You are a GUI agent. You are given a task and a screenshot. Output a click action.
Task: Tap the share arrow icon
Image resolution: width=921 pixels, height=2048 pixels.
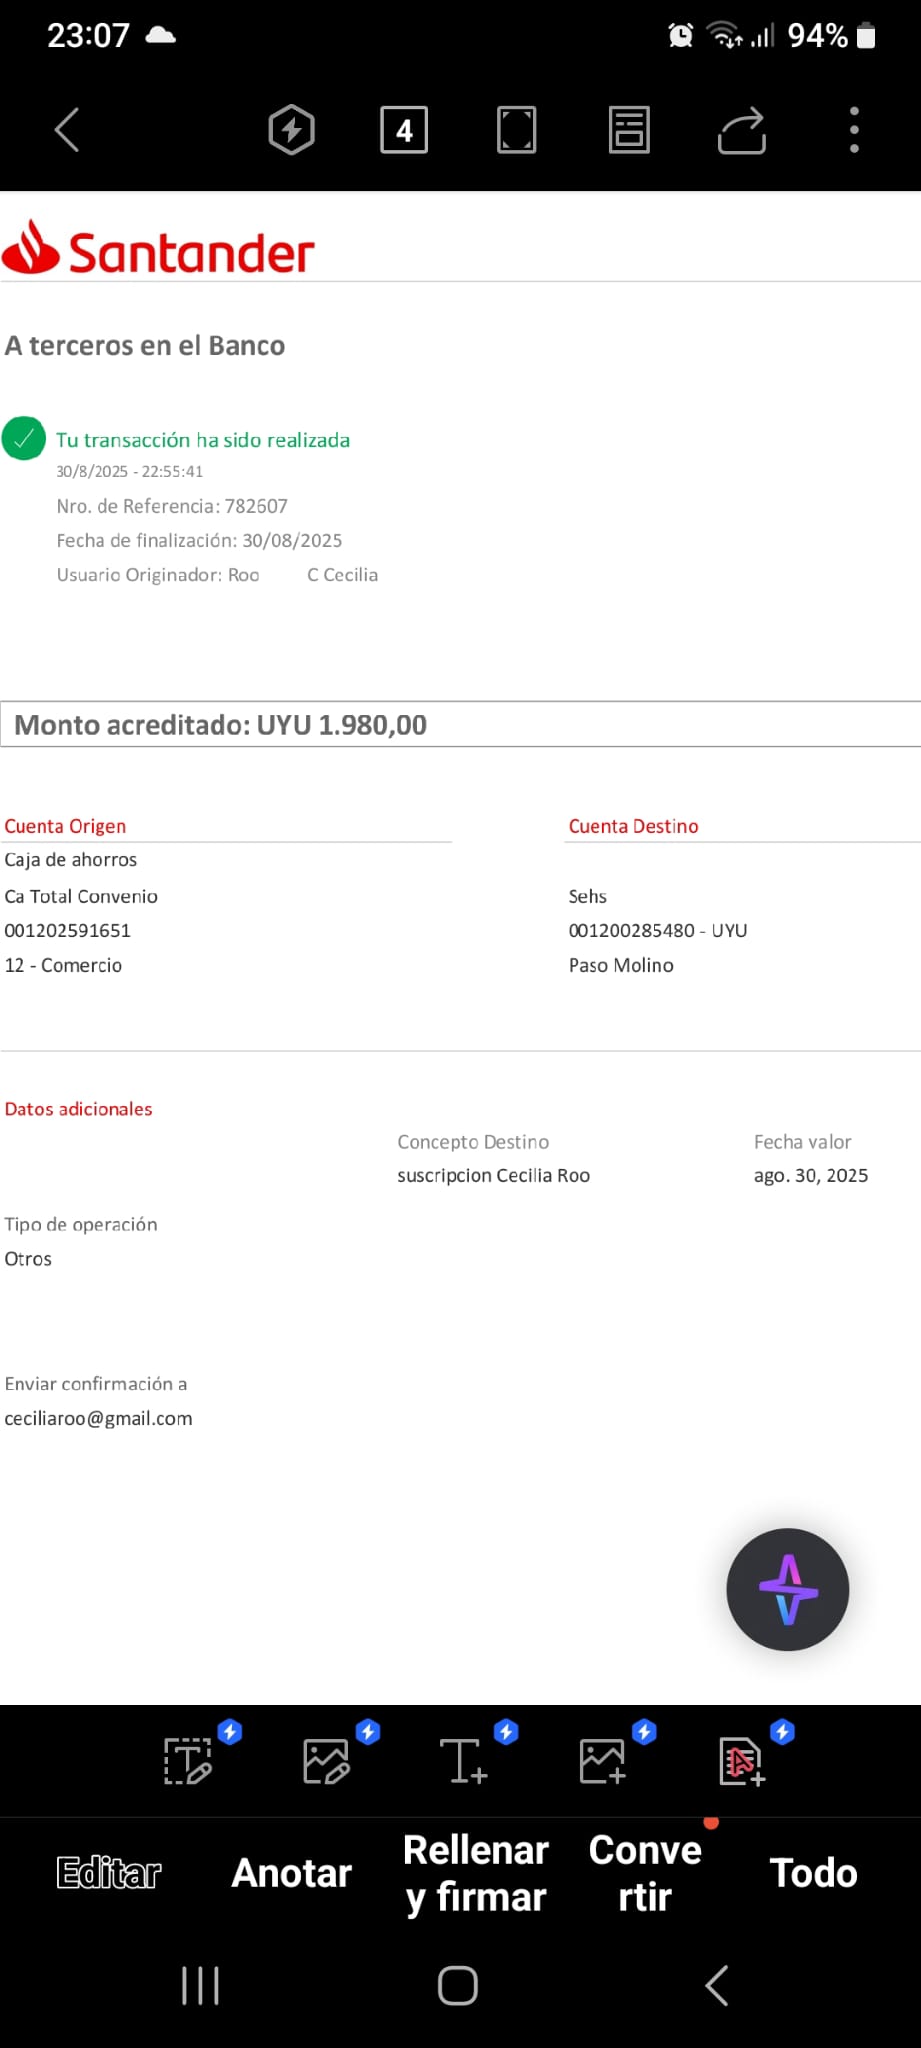pos(742,131)
